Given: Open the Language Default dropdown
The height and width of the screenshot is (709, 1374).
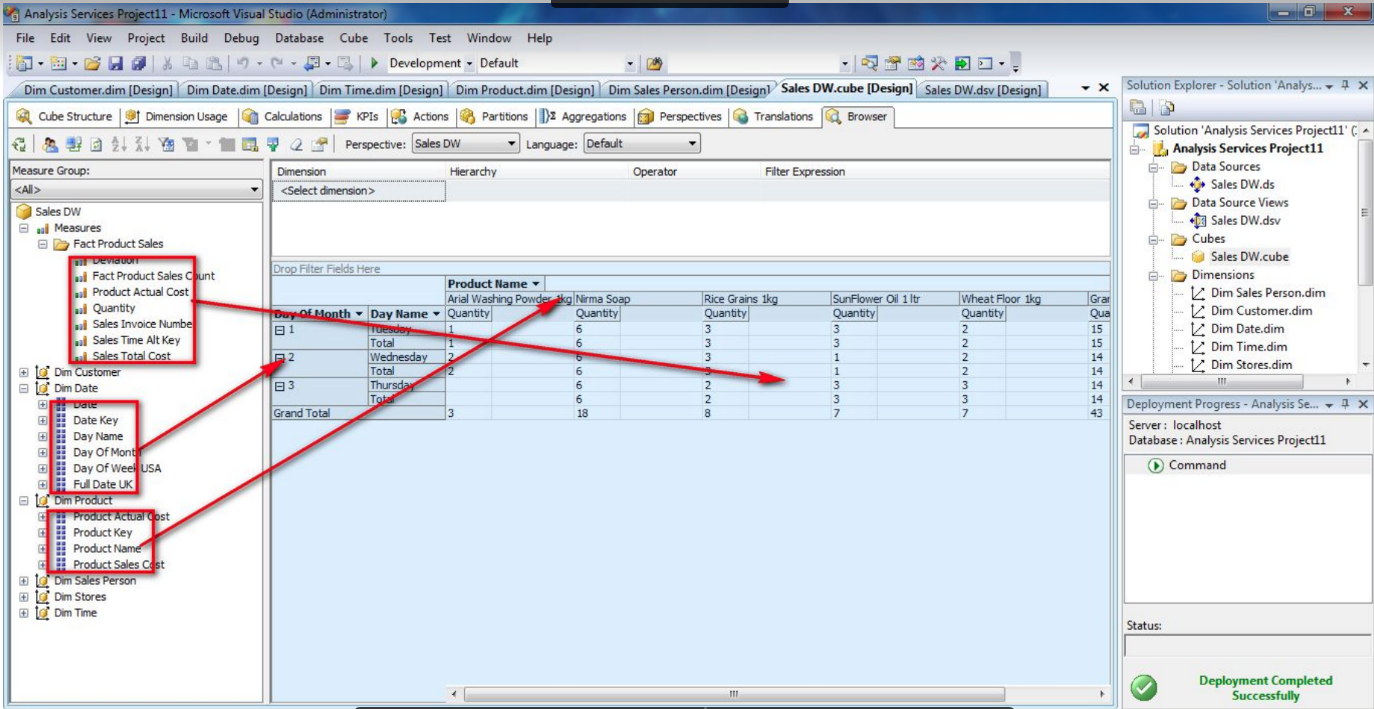Looking at the screenshot, I should click(692, 144).
